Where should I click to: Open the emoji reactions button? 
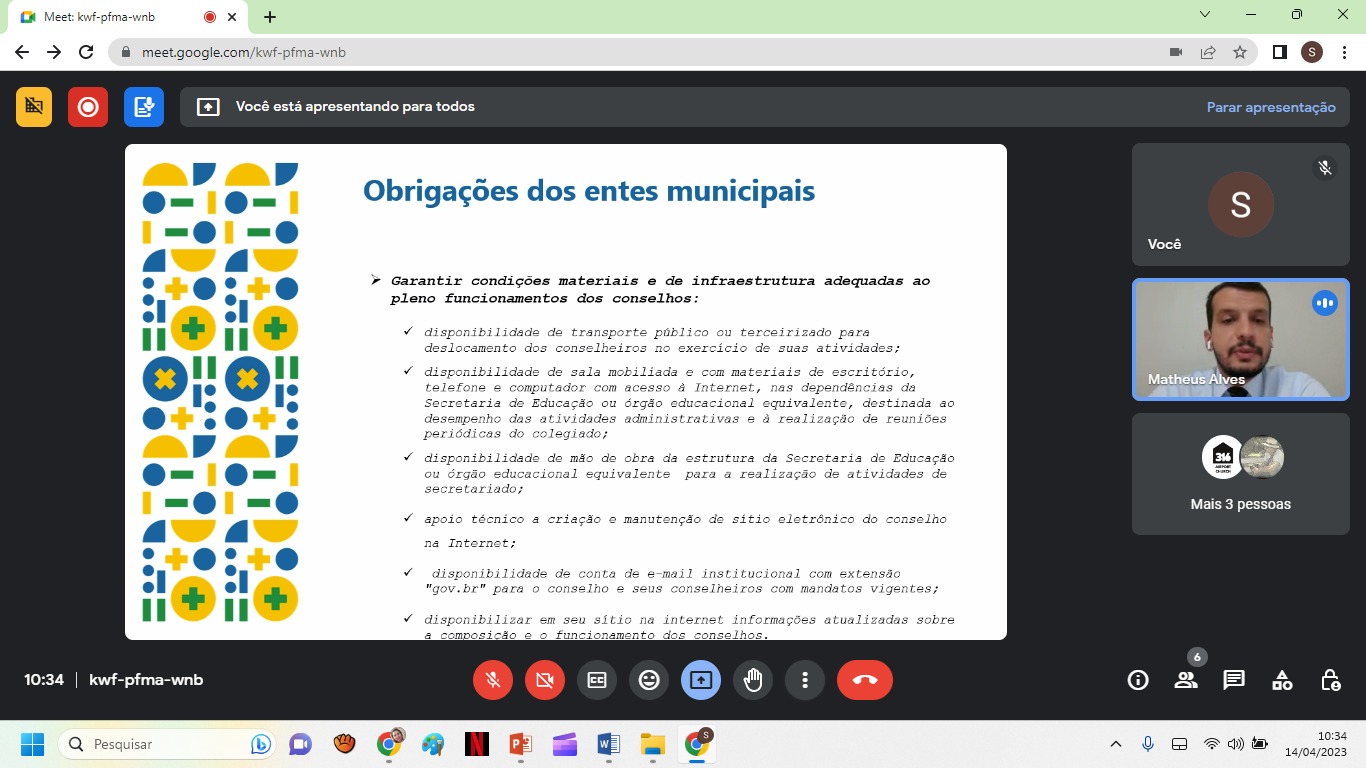point(649,680)
